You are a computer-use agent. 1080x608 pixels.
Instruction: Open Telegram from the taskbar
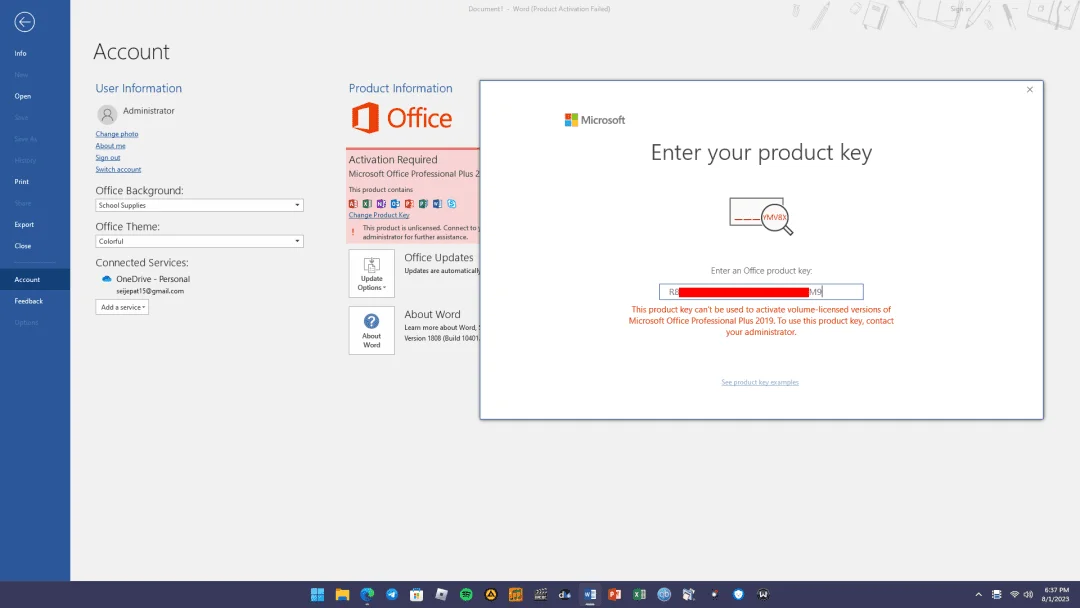pyautogui.click(x=392, y=594)
